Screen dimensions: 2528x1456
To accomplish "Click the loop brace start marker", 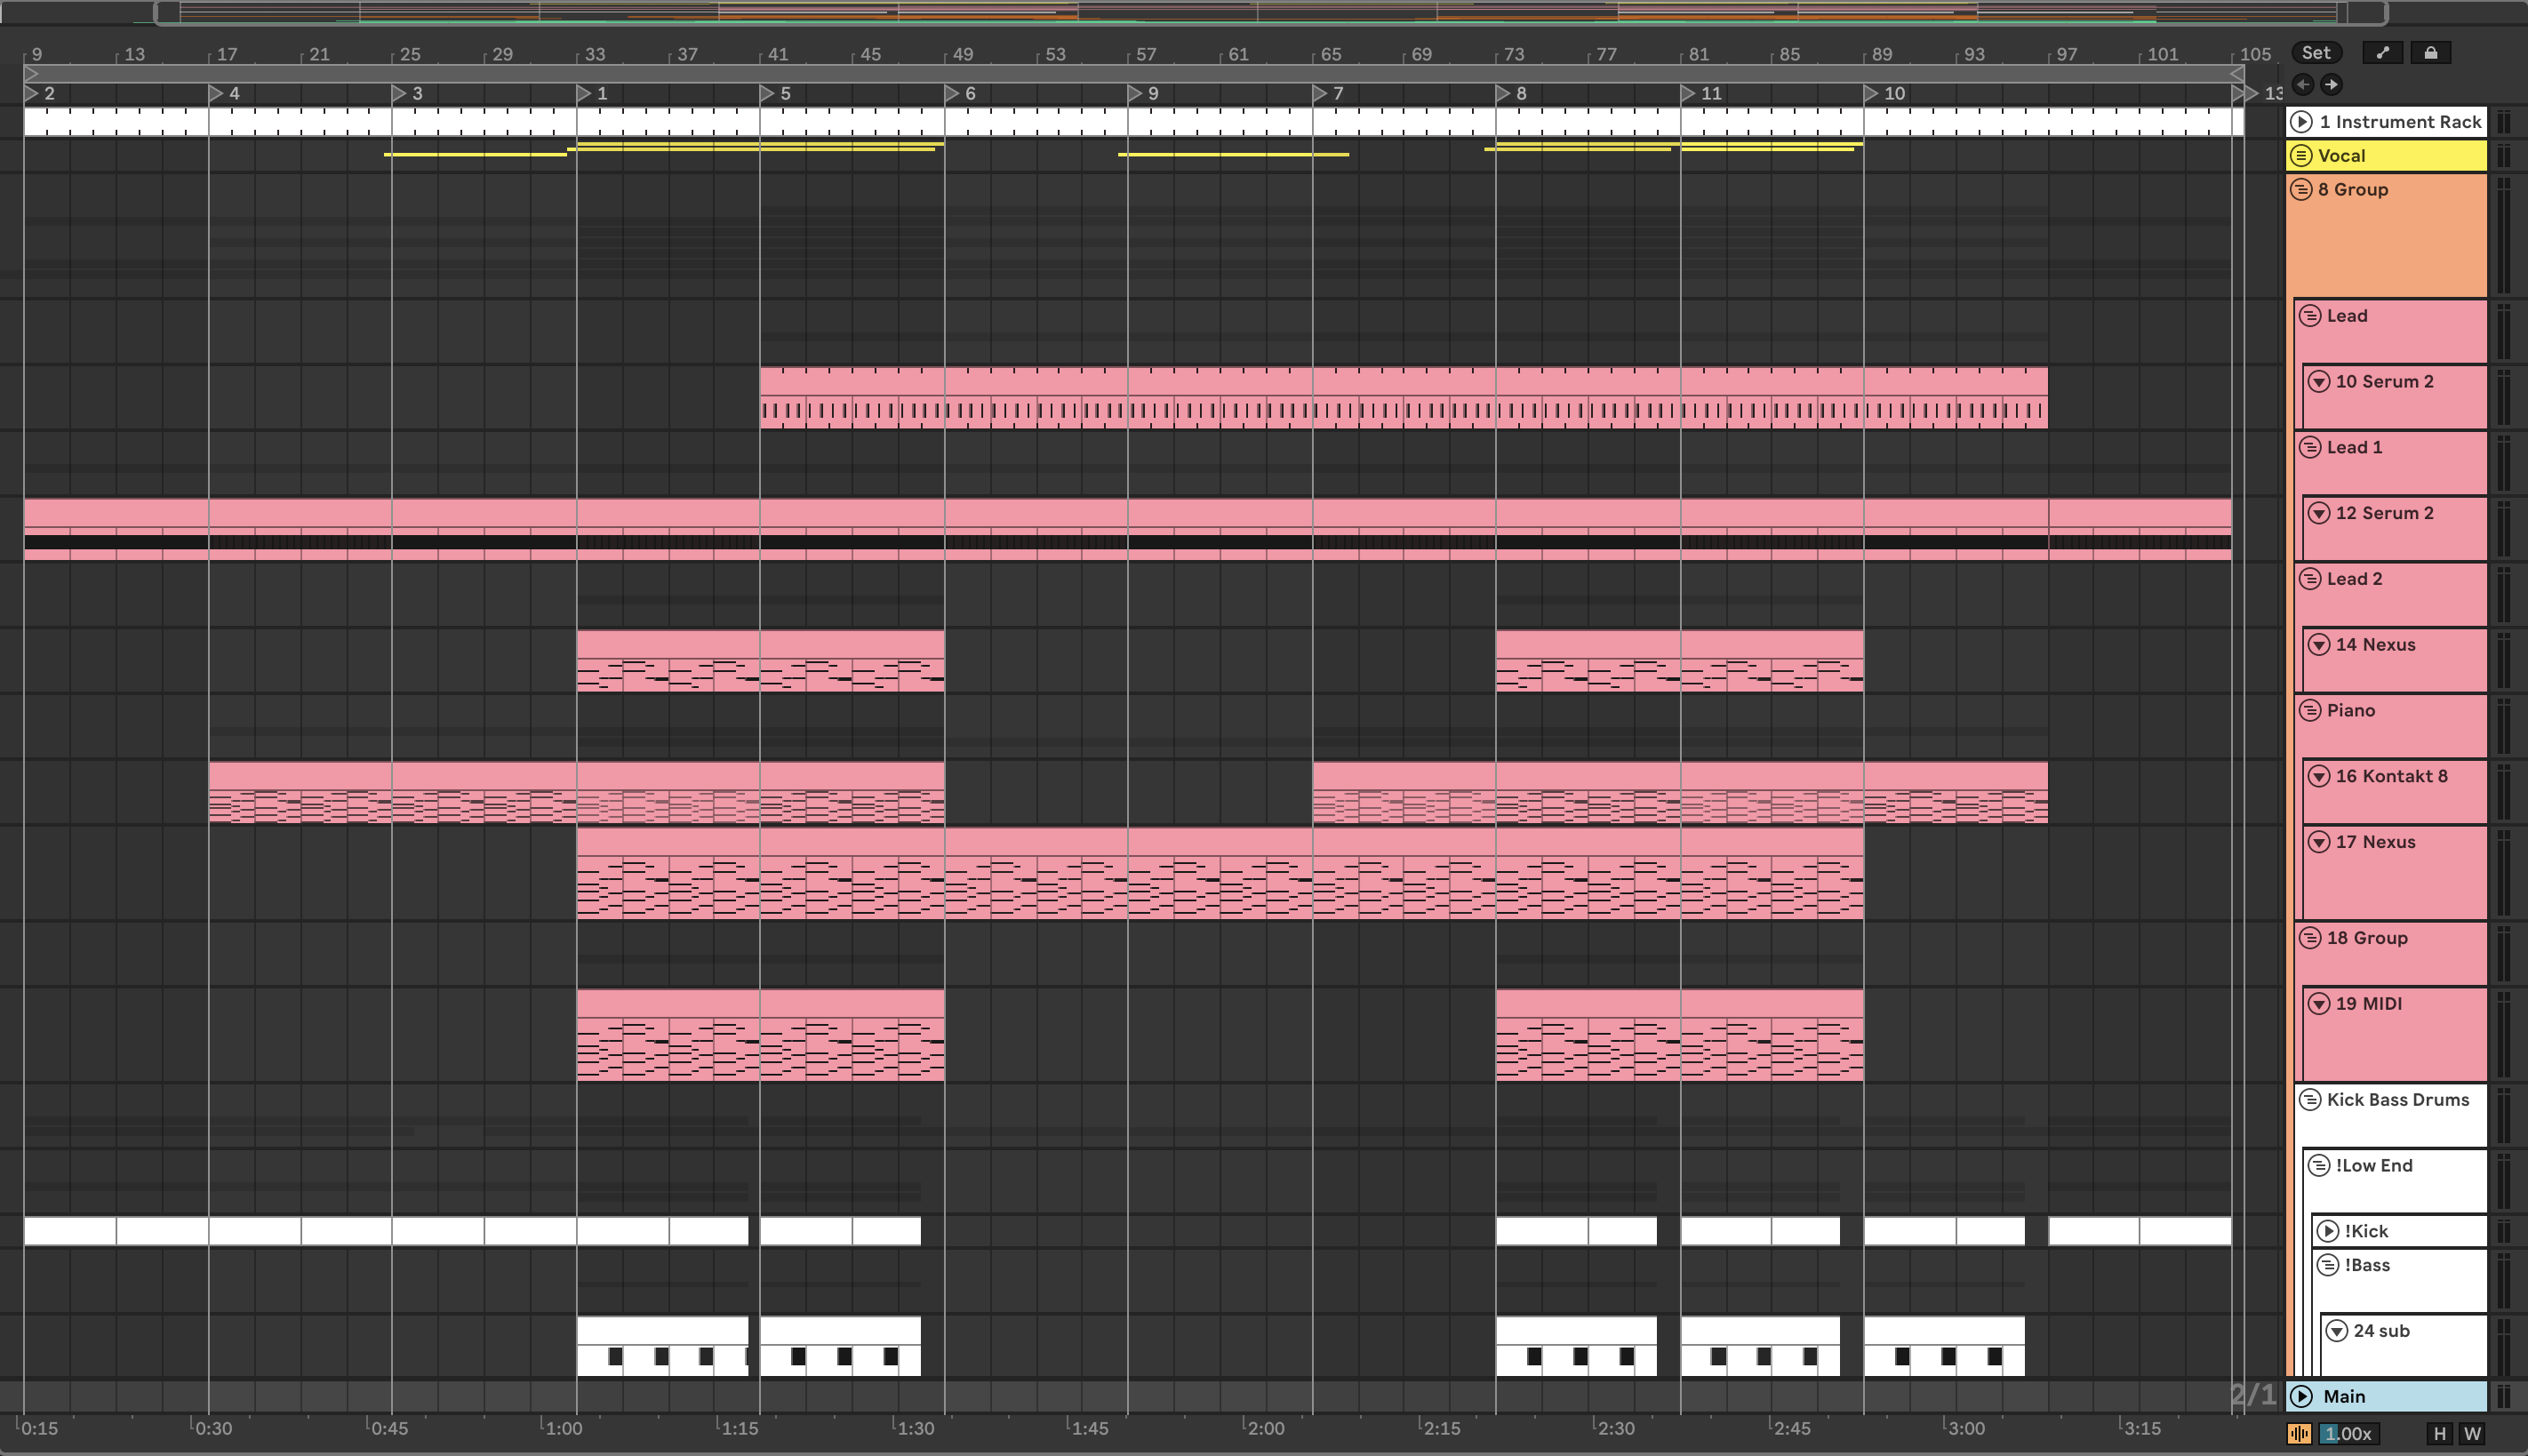I will click(x=31, y=73).
